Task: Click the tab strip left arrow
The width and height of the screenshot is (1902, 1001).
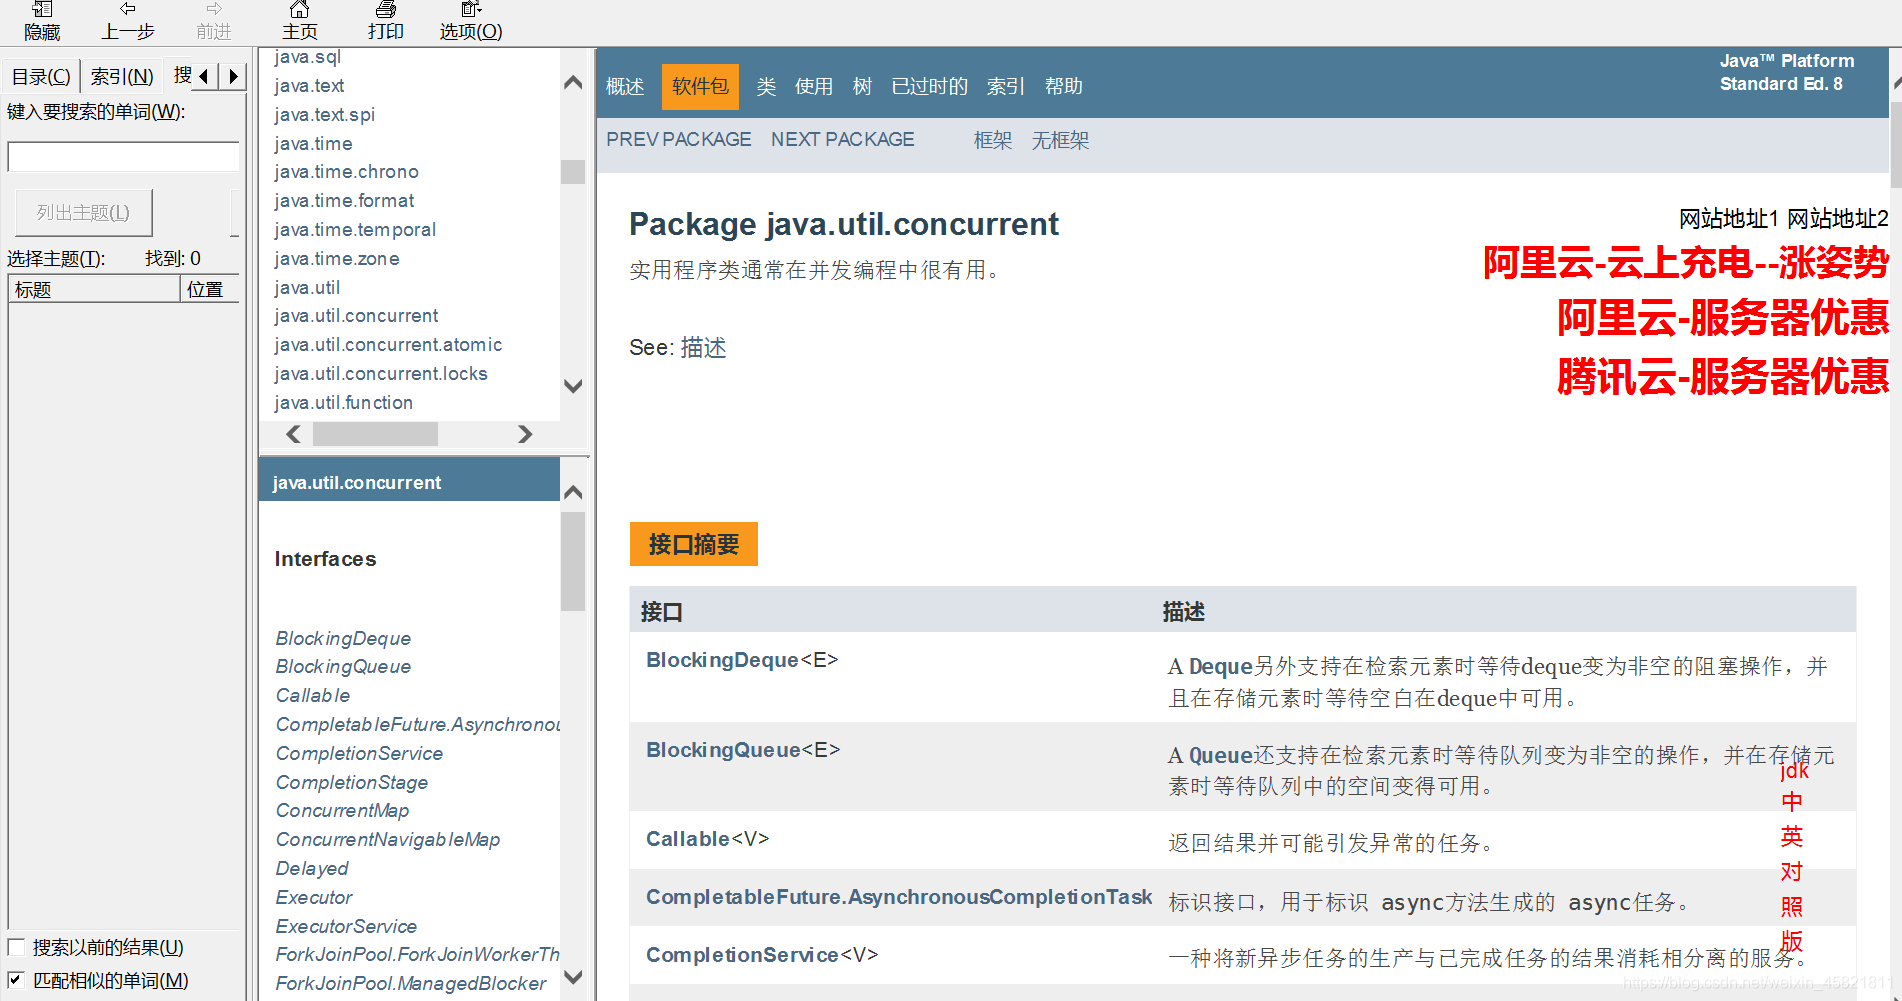Action: (204, 76)
